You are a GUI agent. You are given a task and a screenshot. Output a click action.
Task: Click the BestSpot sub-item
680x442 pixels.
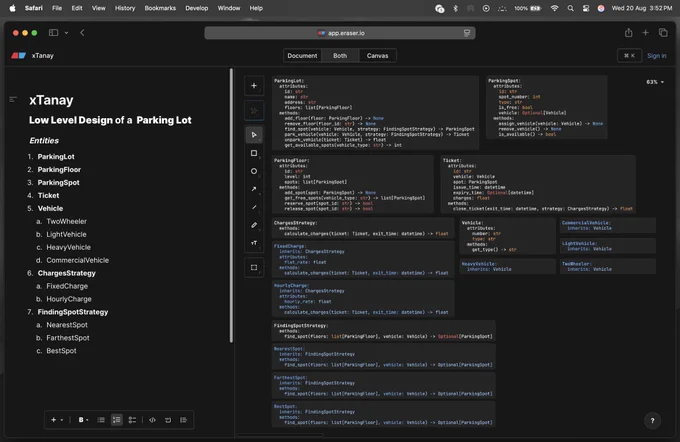(x=61, y=350)
